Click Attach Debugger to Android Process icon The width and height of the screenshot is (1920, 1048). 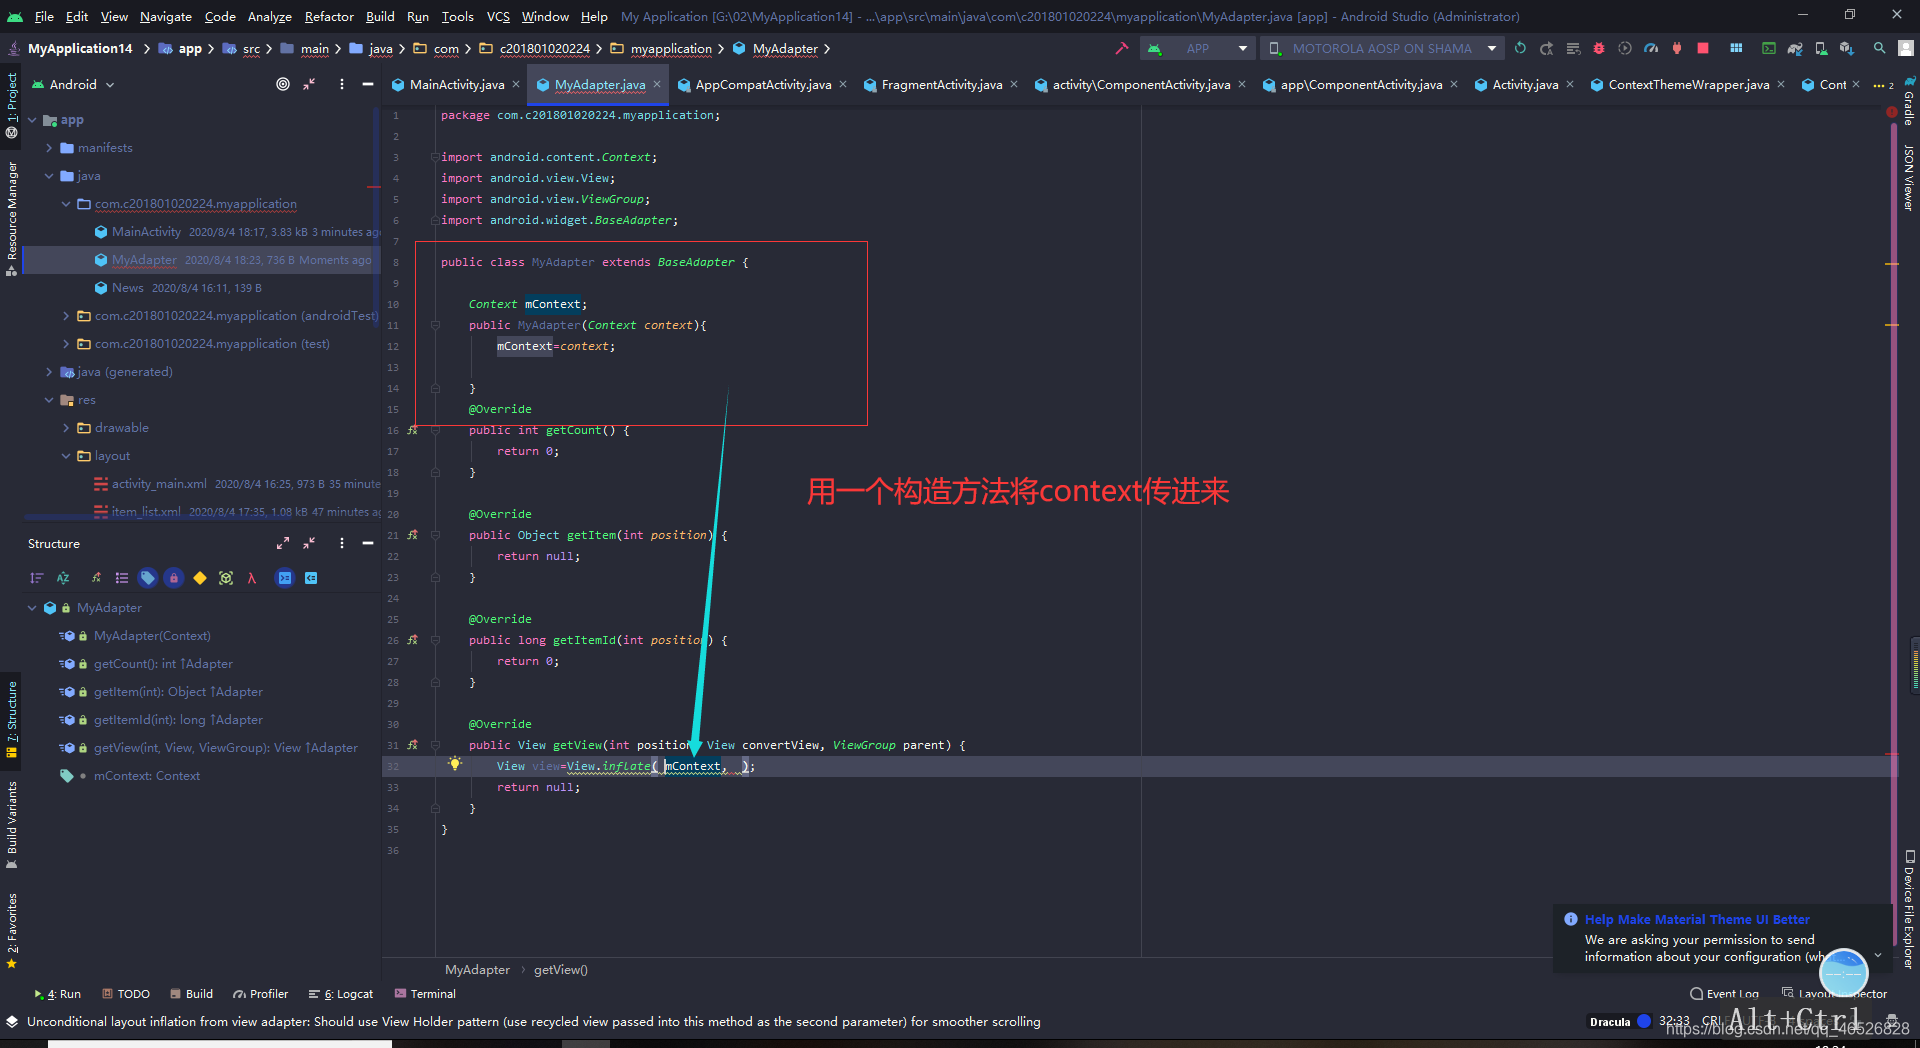tap(1677, 48)
